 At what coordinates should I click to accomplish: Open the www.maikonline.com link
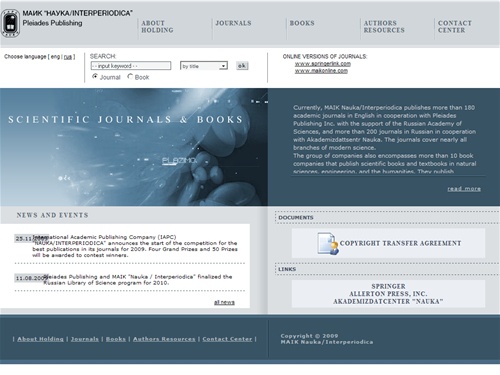(x=321, y=71)
